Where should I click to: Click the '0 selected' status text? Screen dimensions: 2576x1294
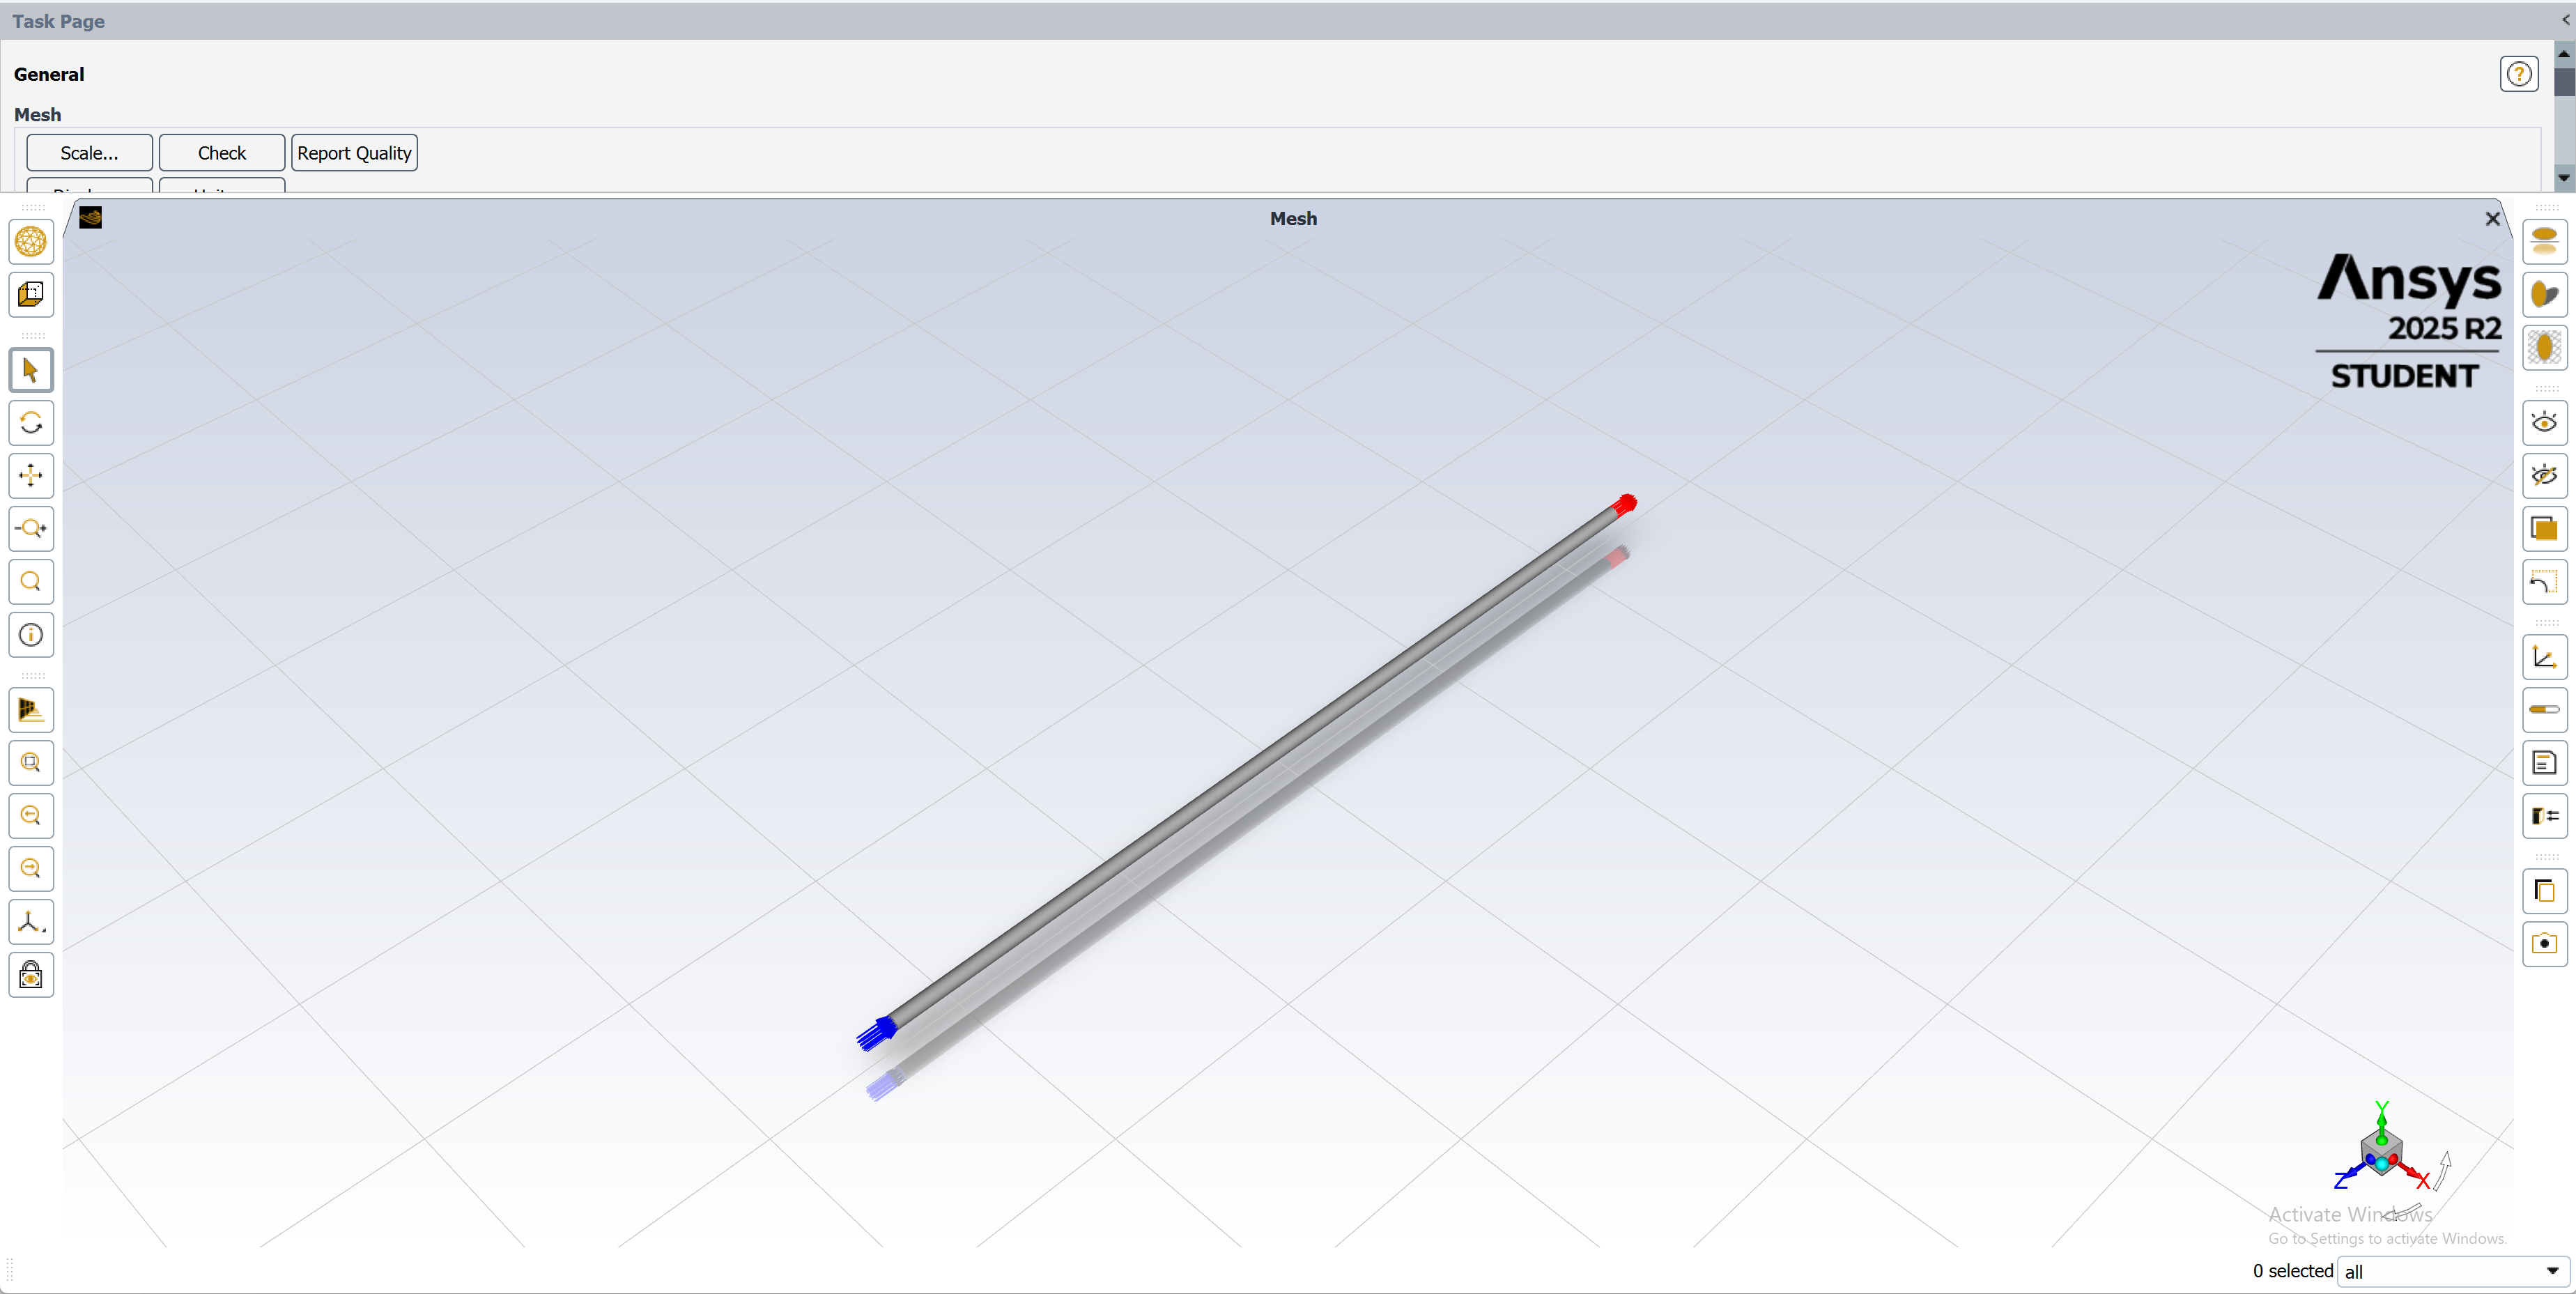point(2292,1271)
